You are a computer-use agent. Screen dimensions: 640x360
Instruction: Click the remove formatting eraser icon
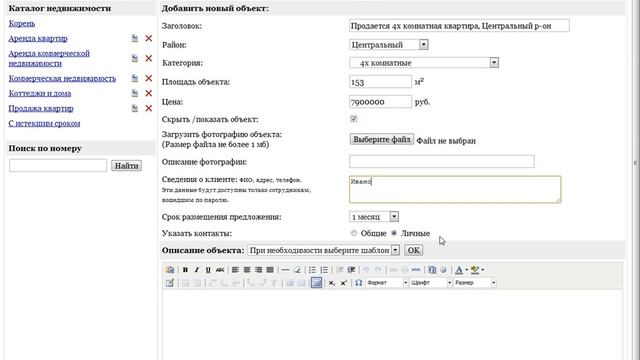[297, 270]
